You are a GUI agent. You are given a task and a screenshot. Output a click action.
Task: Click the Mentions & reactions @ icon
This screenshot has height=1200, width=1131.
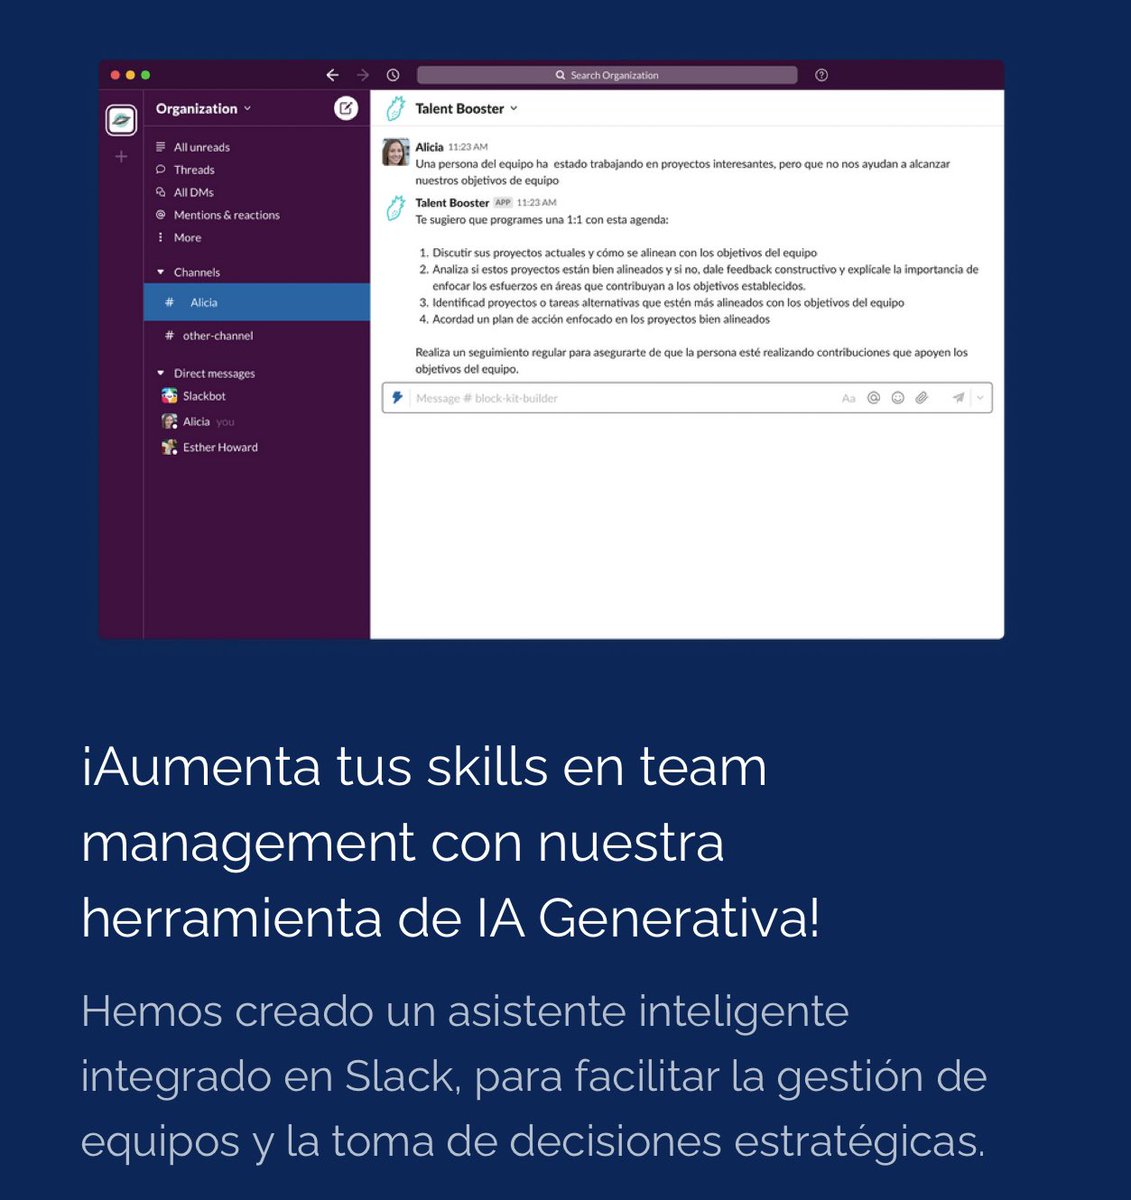click(x=160, y=215)
